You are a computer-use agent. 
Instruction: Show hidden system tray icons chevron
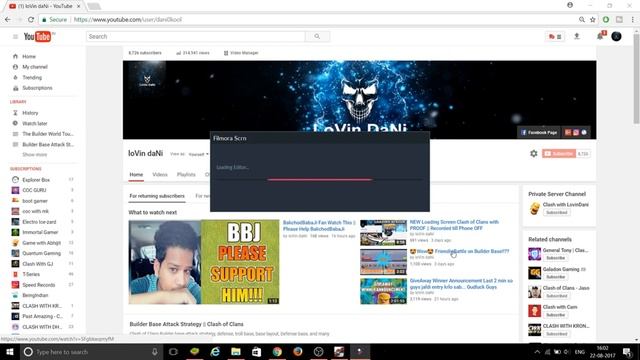click(537, 352)
